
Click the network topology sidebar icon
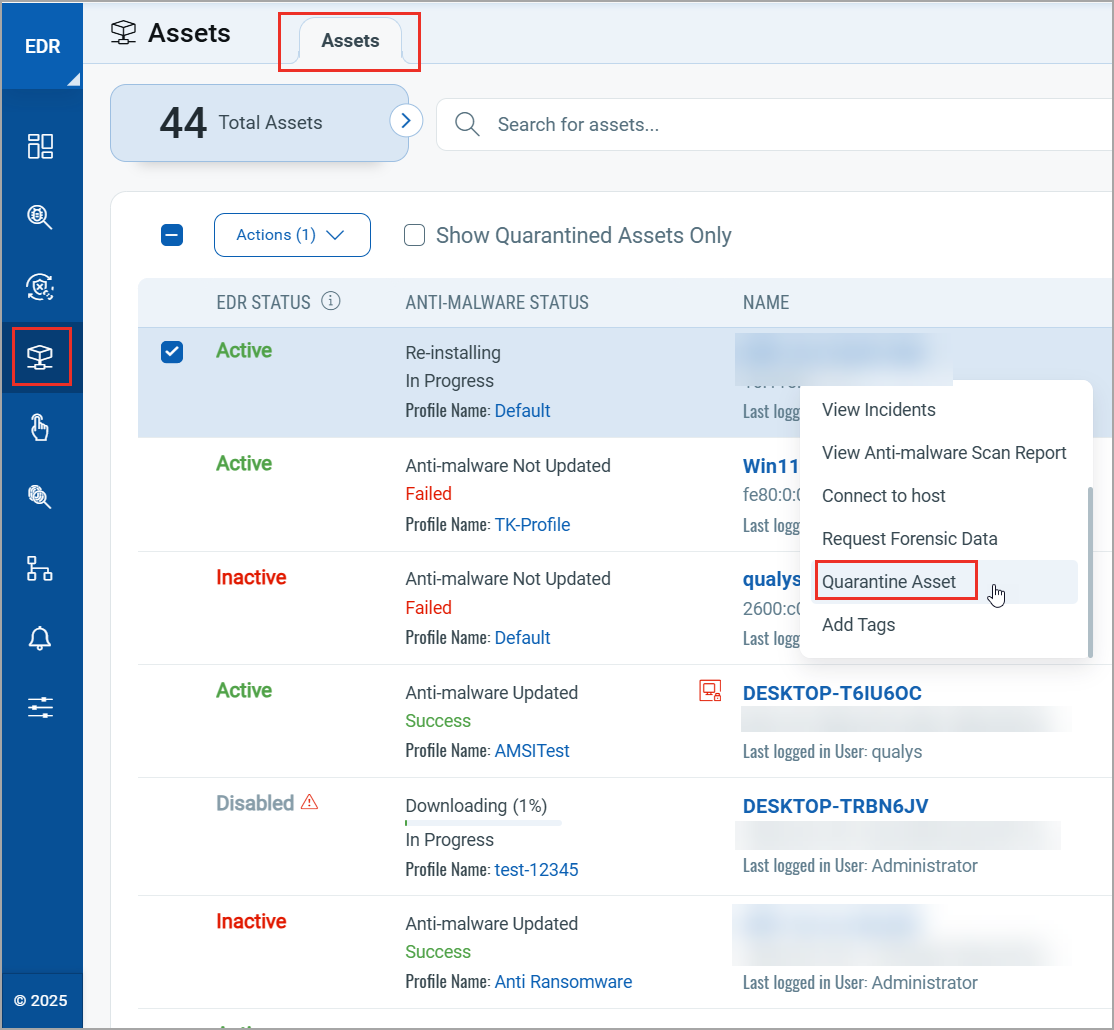tap(41, 568)
